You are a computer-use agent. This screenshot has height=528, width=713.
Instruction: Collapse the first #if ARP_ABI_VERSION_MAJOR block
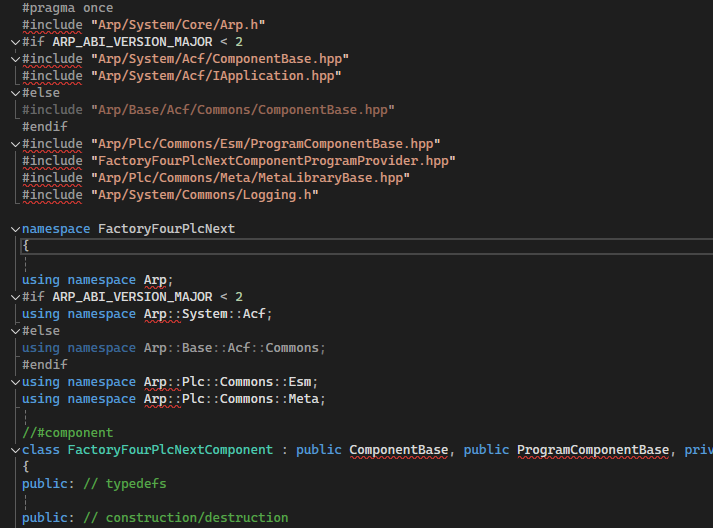click(x=13, y=42)
